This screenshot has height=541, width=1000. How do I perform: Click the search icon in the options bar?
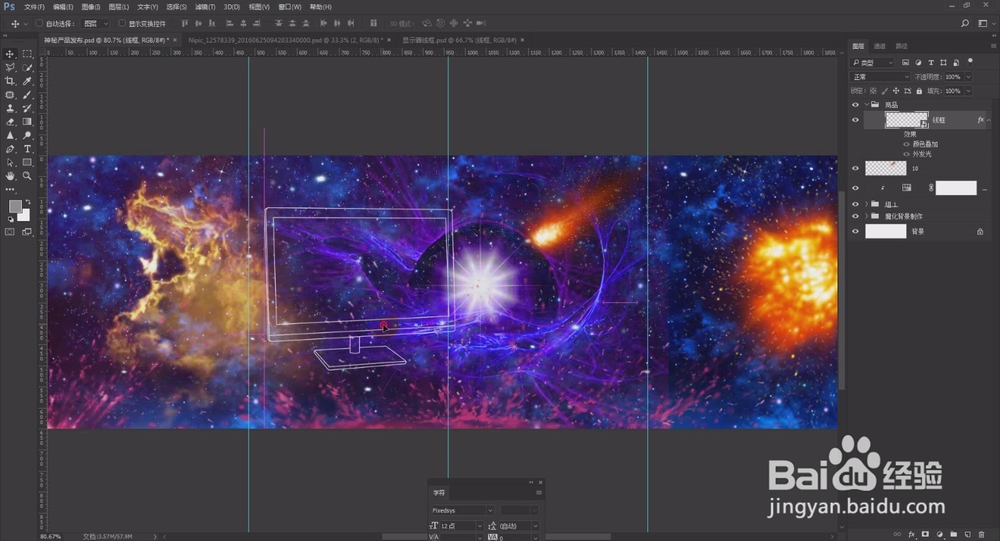pos(965,23)
